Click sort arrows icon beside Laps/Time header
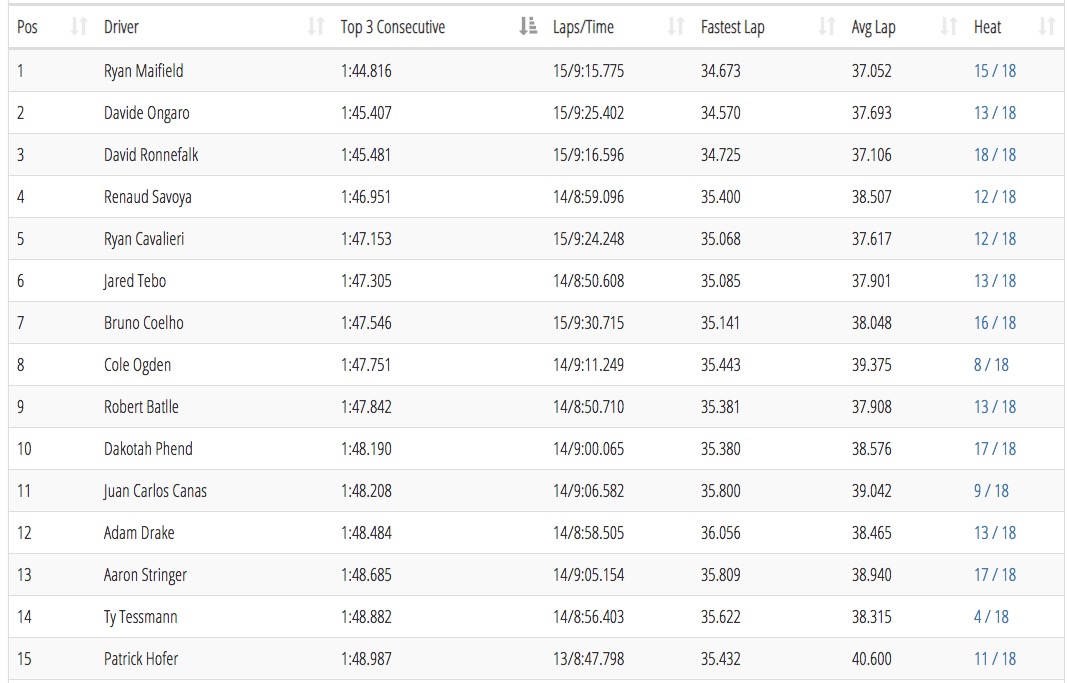 (676, 27)
